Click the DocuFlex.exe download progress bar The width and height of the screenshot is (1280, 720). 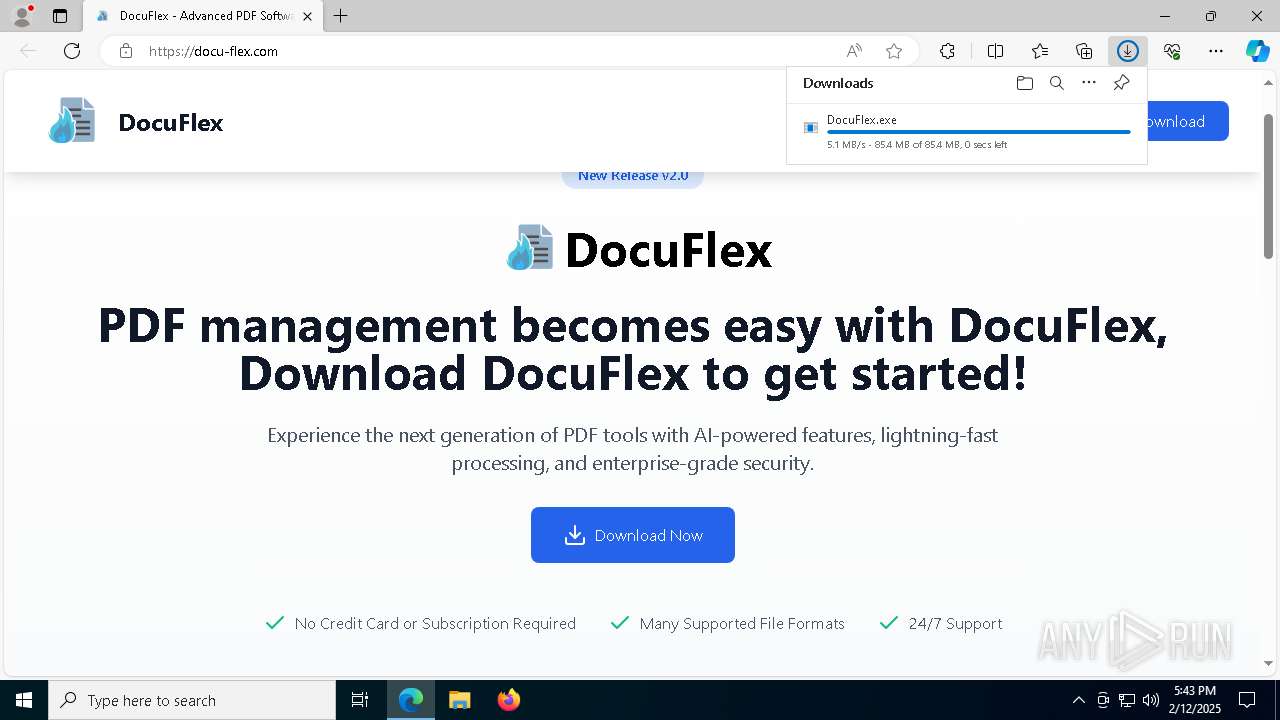coord(979,132)
